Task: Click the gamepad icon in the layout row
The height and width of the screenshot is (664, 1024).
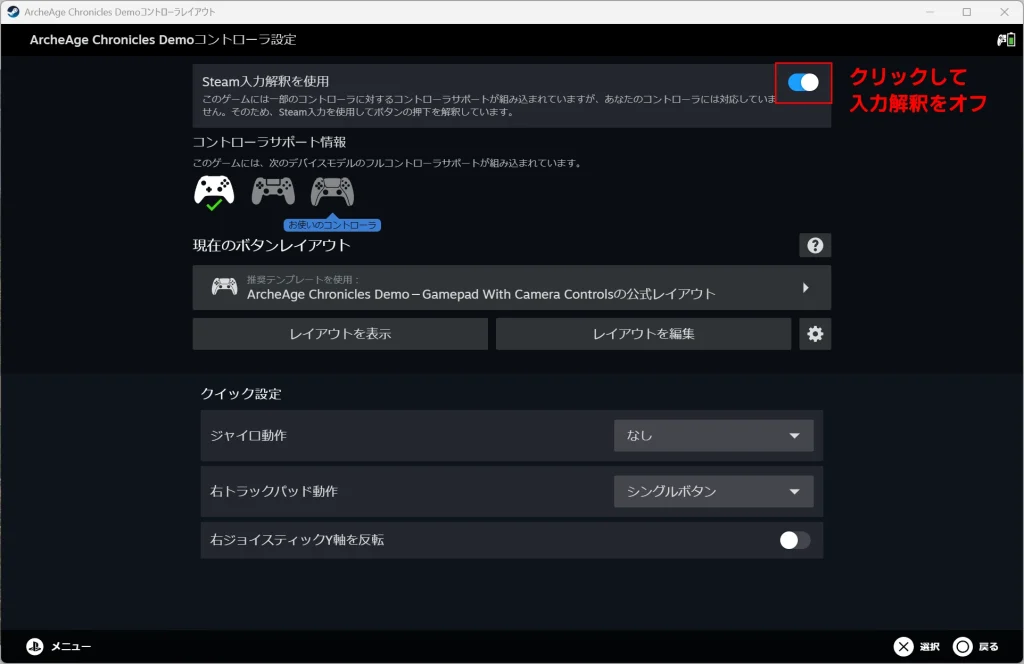Action: (224, 287)
